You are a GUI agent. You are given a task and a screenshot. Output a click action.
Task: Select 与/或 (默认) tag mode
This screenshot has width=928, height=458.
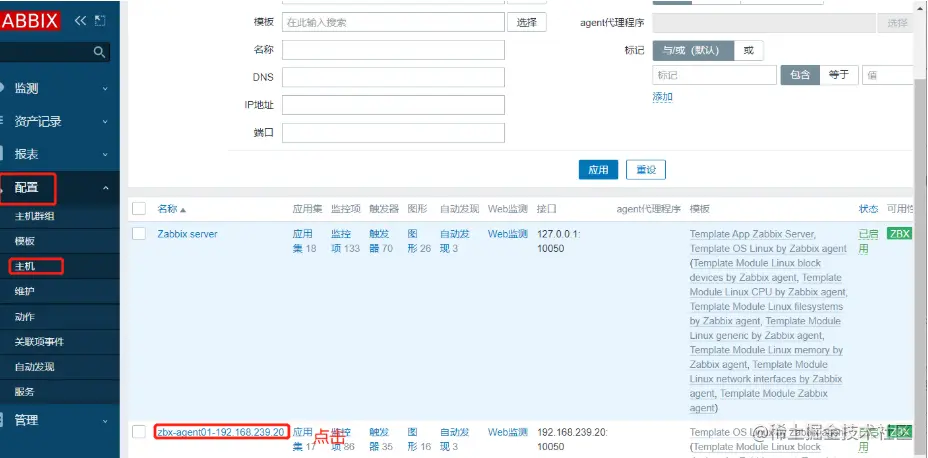[693, 50]
